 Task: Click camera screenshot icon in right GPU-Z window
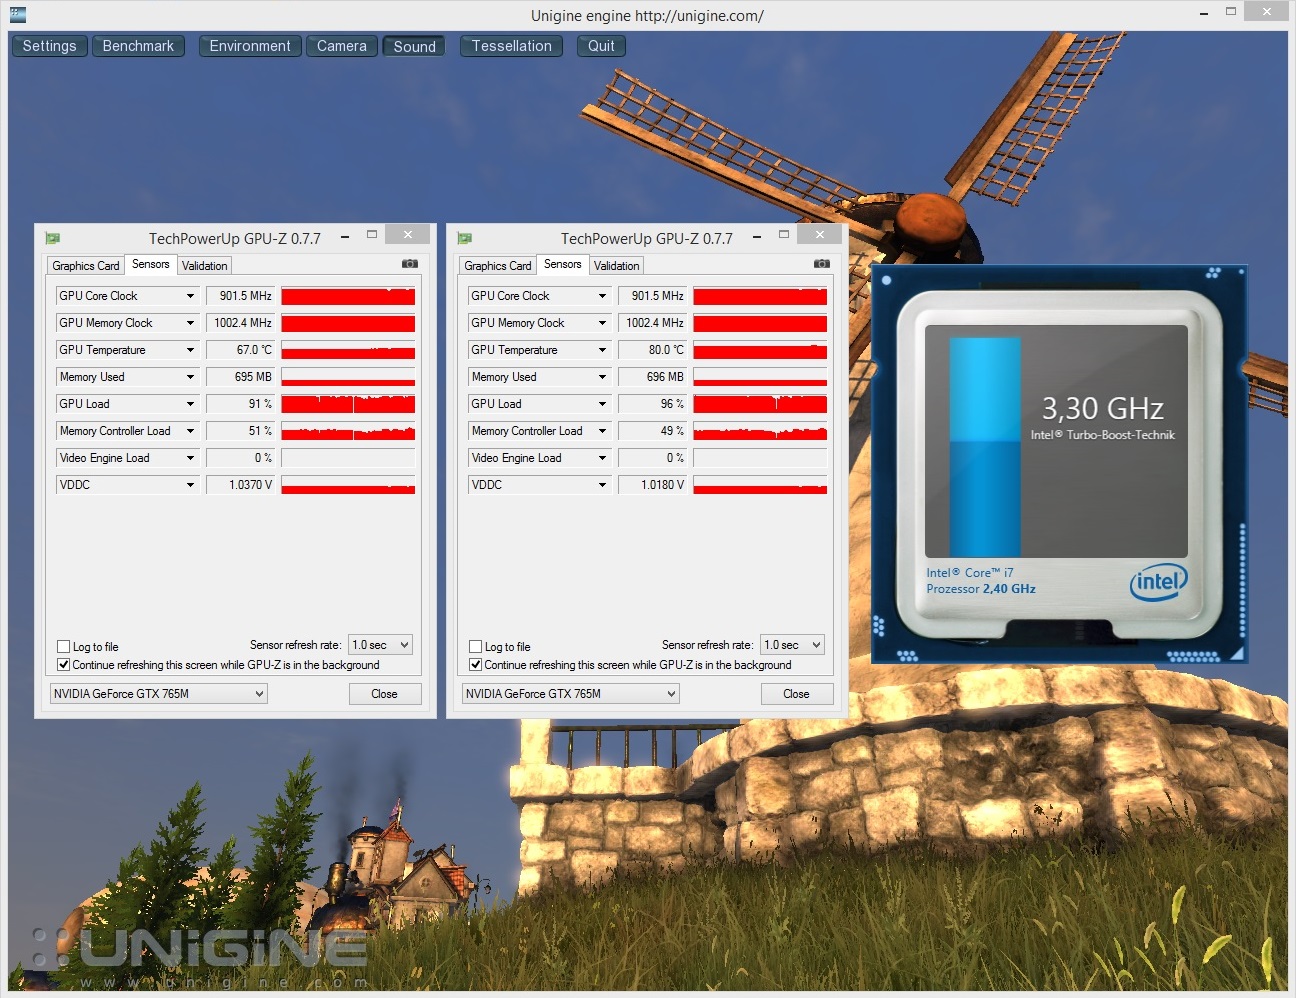pyautogui.click(x=822, y=264)
